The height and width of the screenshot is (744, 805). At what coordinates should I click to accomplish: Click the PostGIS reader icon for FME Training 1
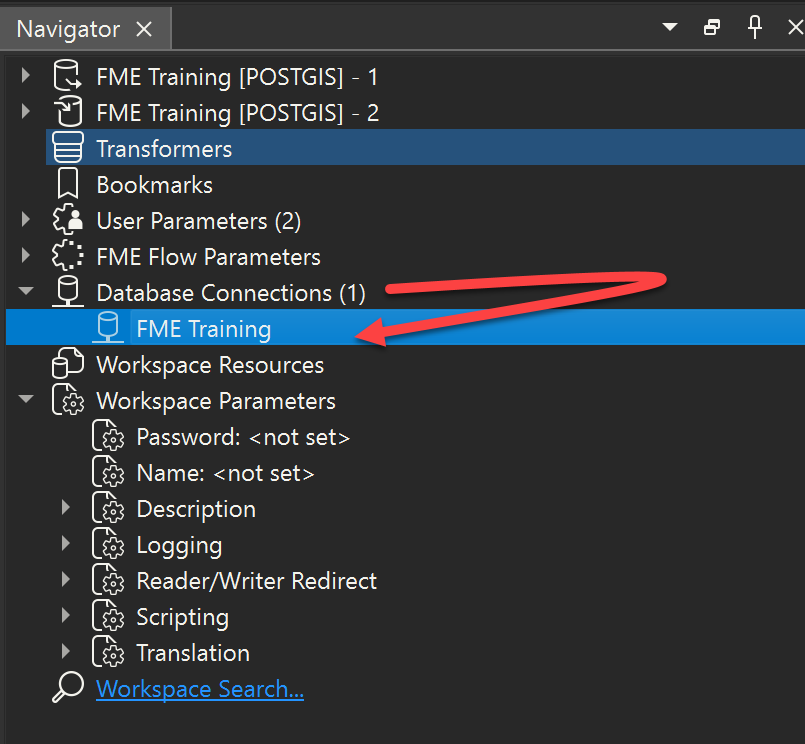tap(67, 77)
